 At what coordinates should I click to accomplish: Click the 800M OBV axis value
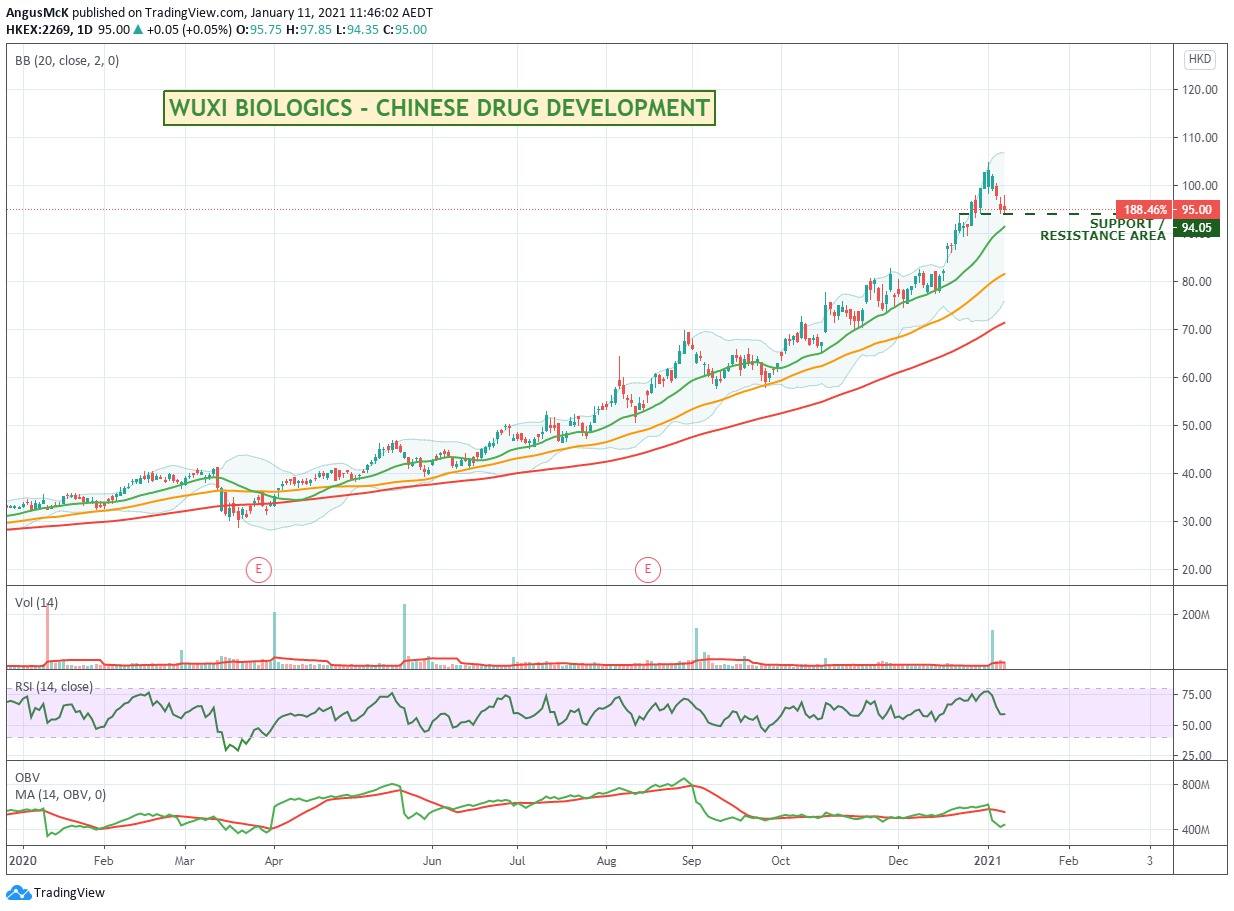point(1197,785)
